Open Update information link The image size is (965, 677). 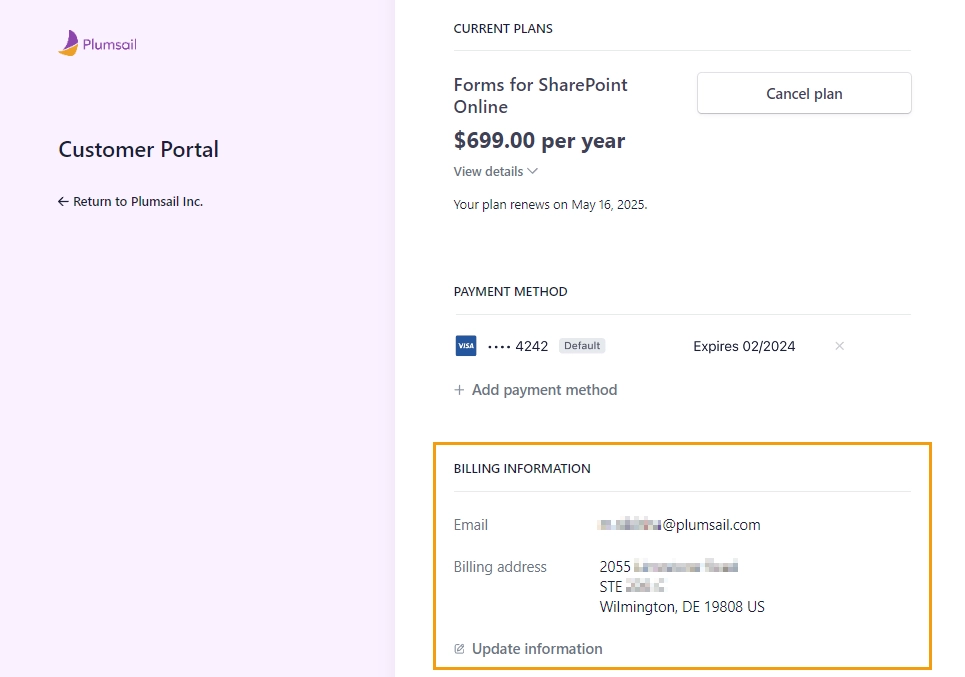529,649
